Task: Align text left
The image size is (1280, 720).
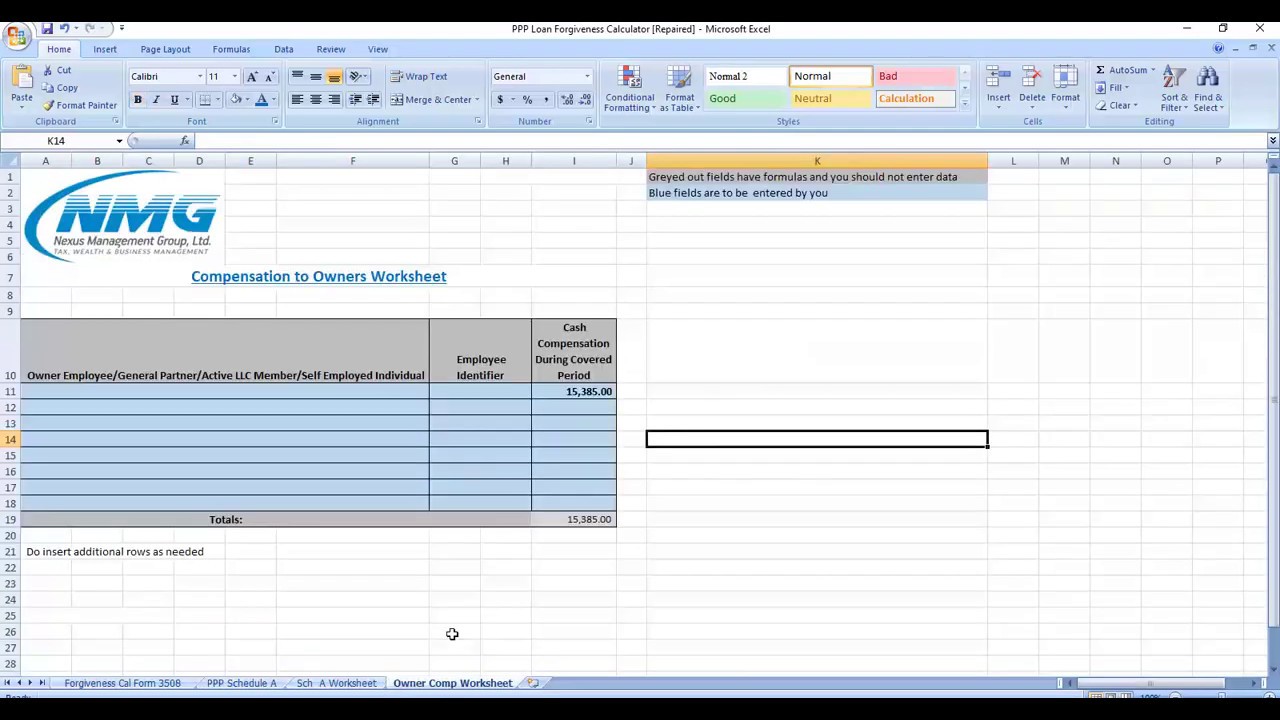Action: coord(297,100)
